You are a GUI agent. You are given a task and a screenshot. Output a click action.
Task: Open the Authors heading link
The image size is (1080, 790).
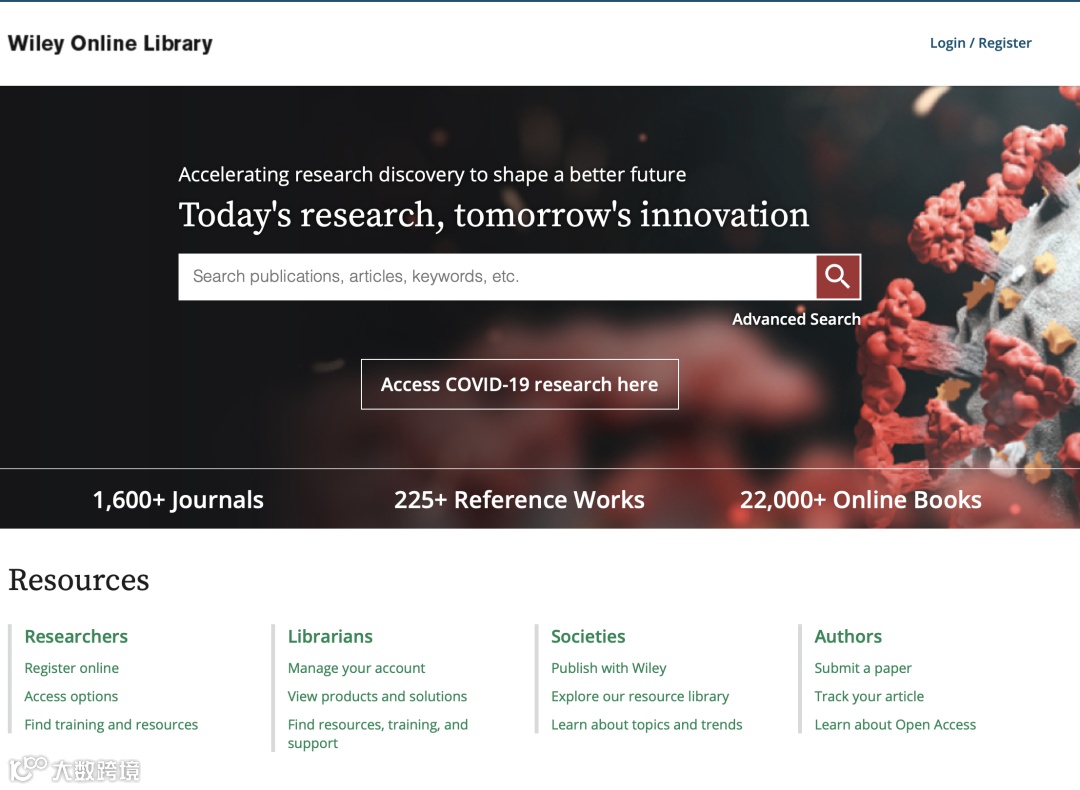click(848, 636)
